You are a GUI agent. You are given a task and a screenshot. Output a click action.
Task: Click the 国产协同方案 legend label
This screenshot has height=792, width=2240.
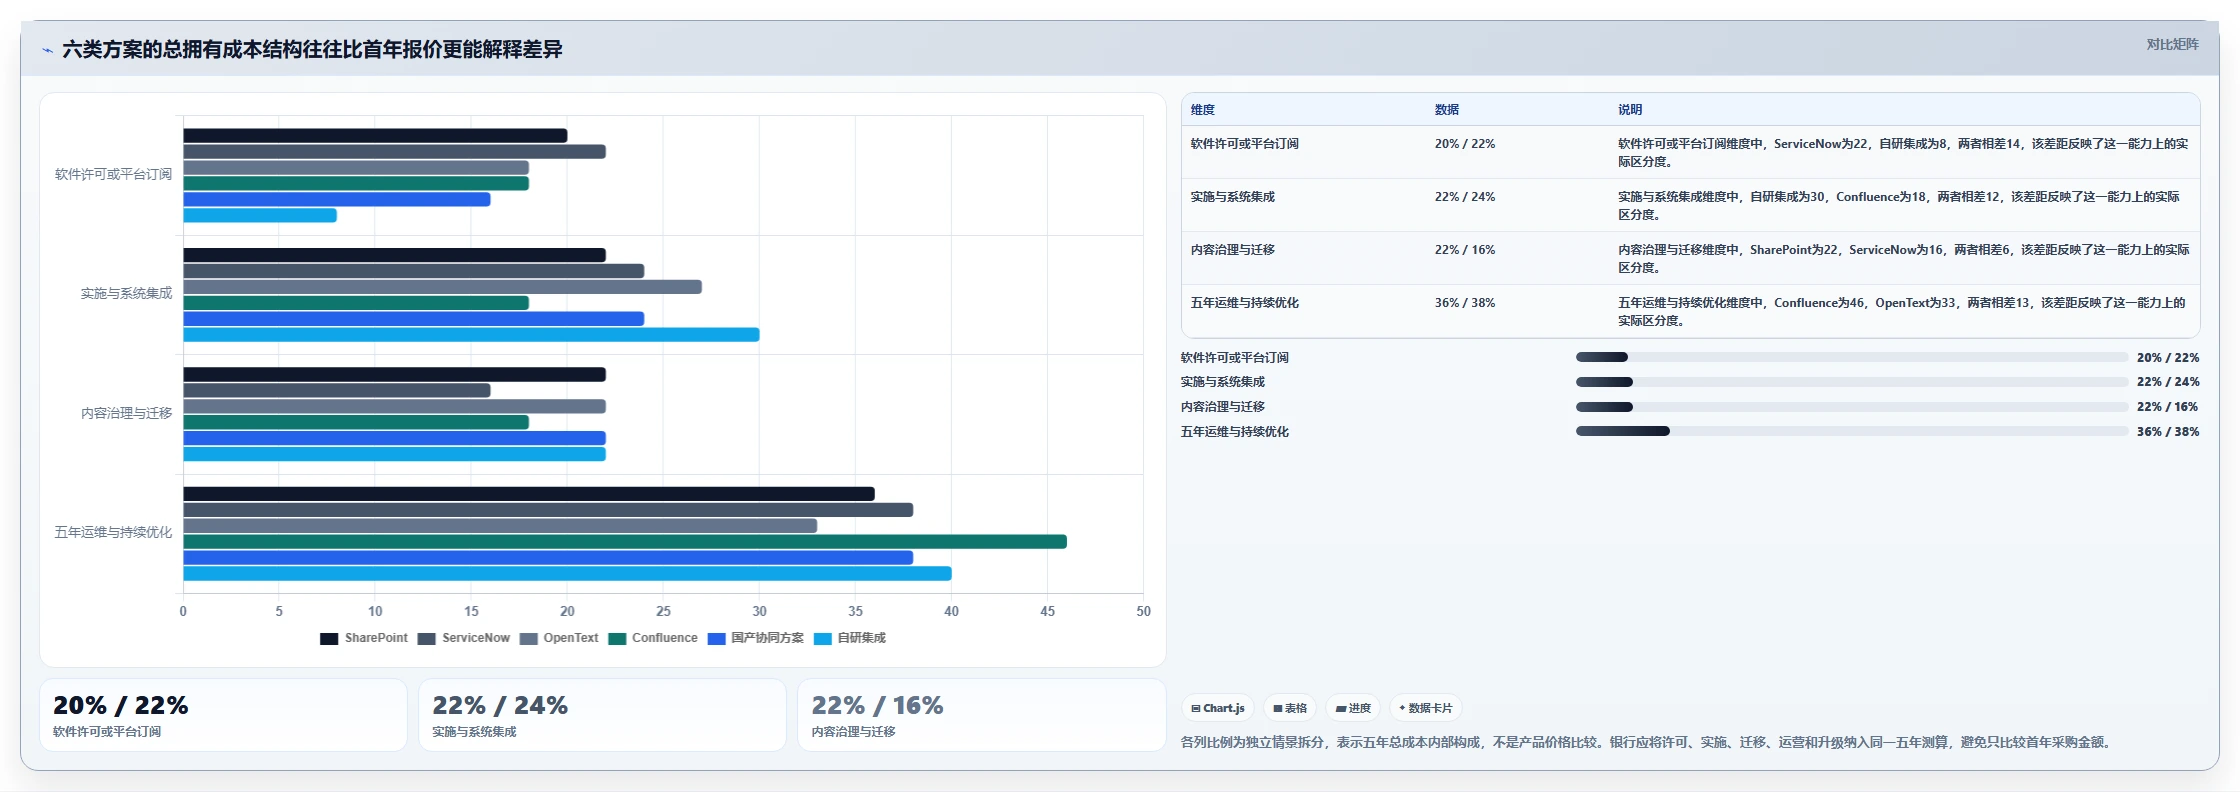[767, 638]
